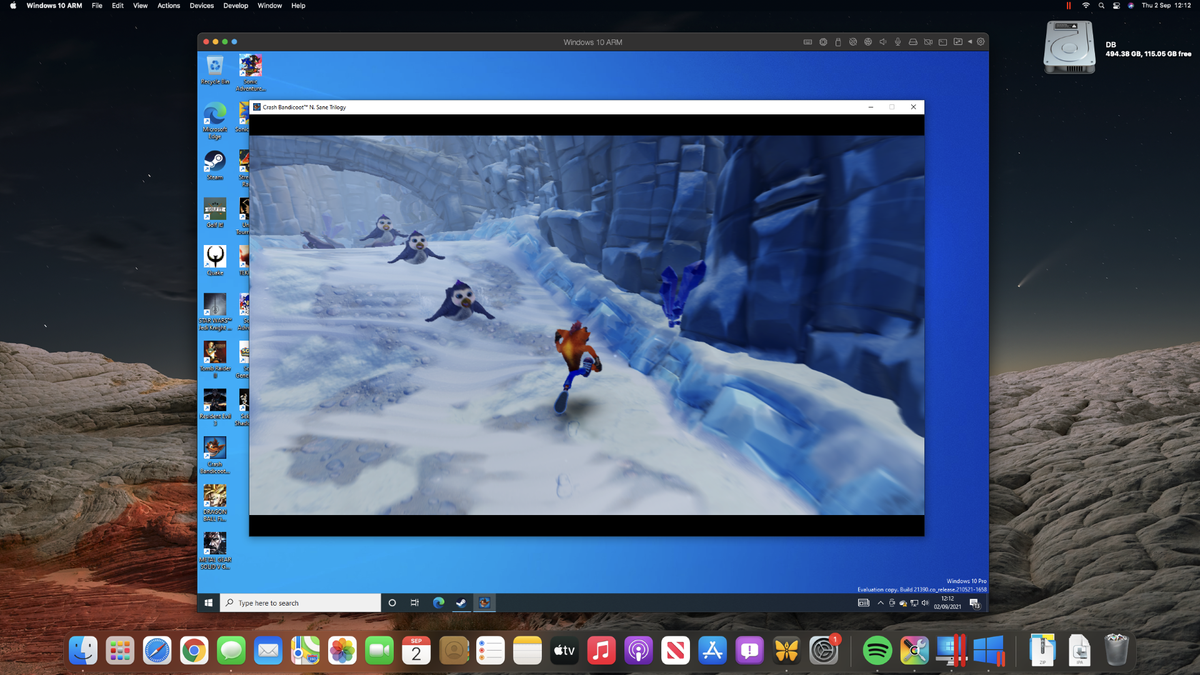
Task: Select the DB hard drive icon
Action: point(1069,48)
